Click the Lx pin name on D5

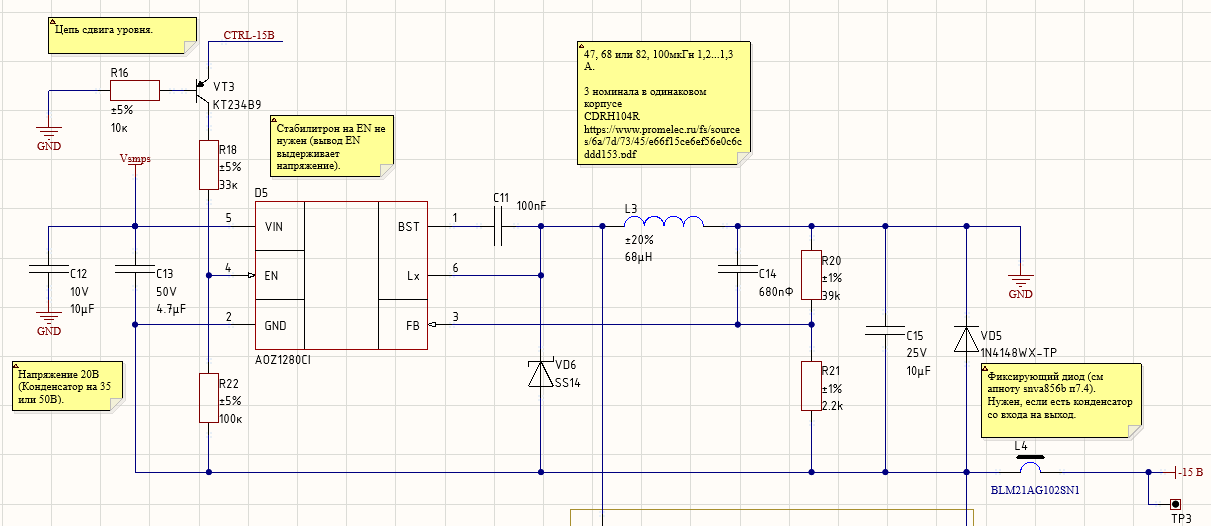(413, 276)
